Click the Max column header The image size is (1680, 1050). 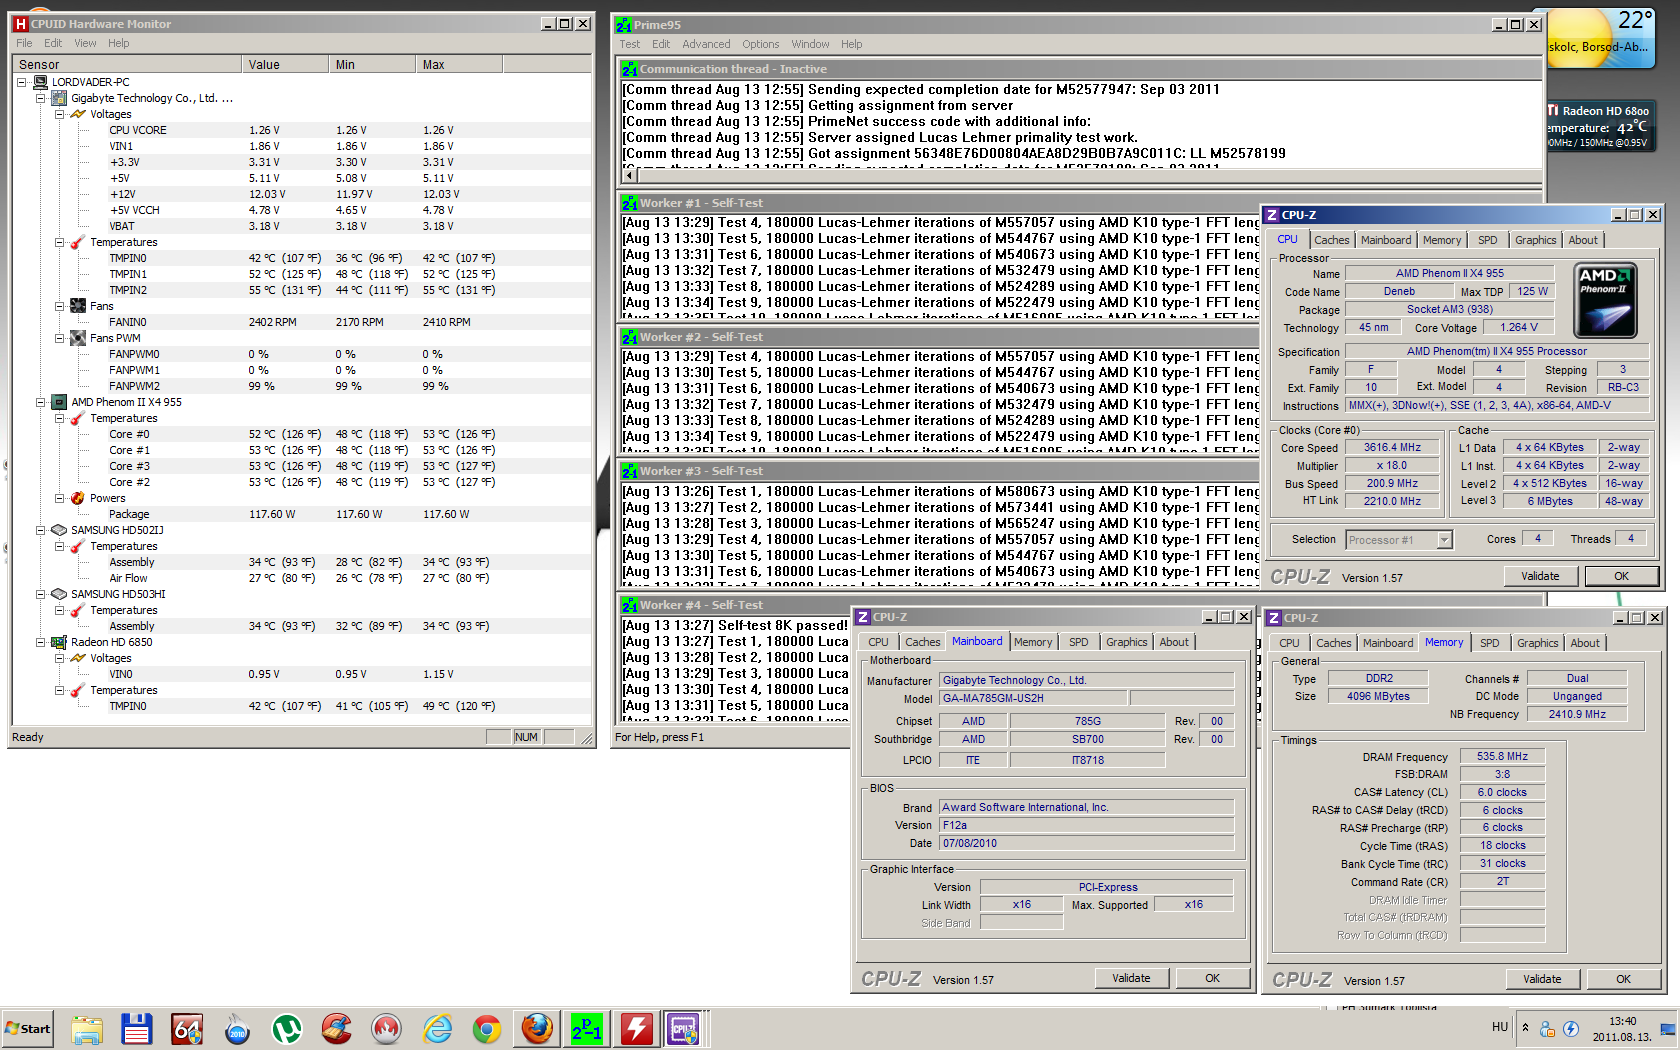click(x=459, y=64)
